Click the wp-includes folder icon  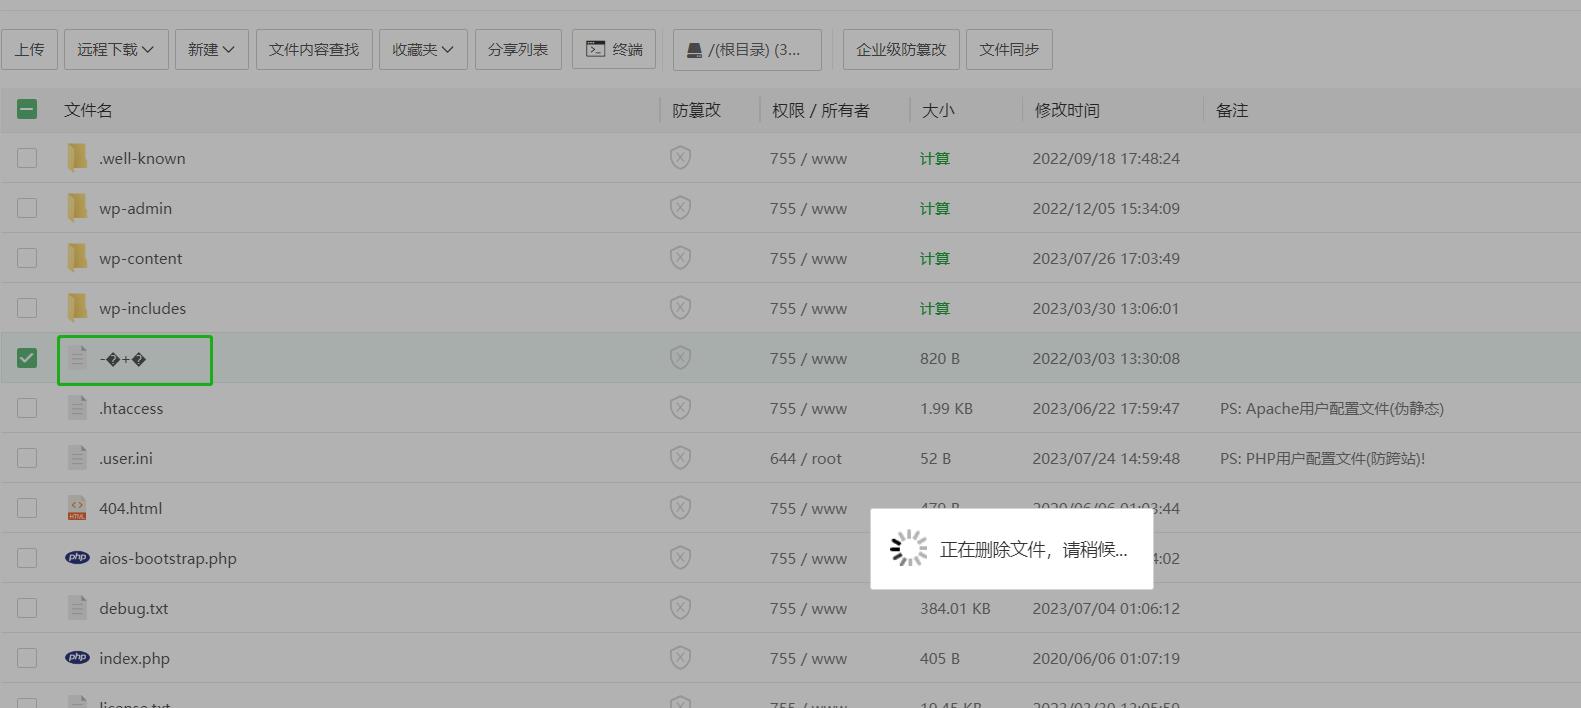click(77, 308)
